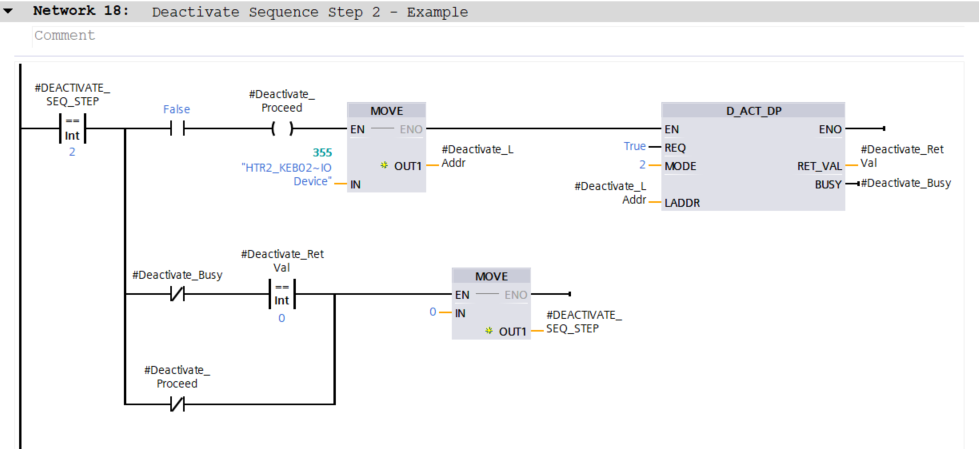
Task: Collapse Network 18 with the triangle expander
Action: (8, 11)
